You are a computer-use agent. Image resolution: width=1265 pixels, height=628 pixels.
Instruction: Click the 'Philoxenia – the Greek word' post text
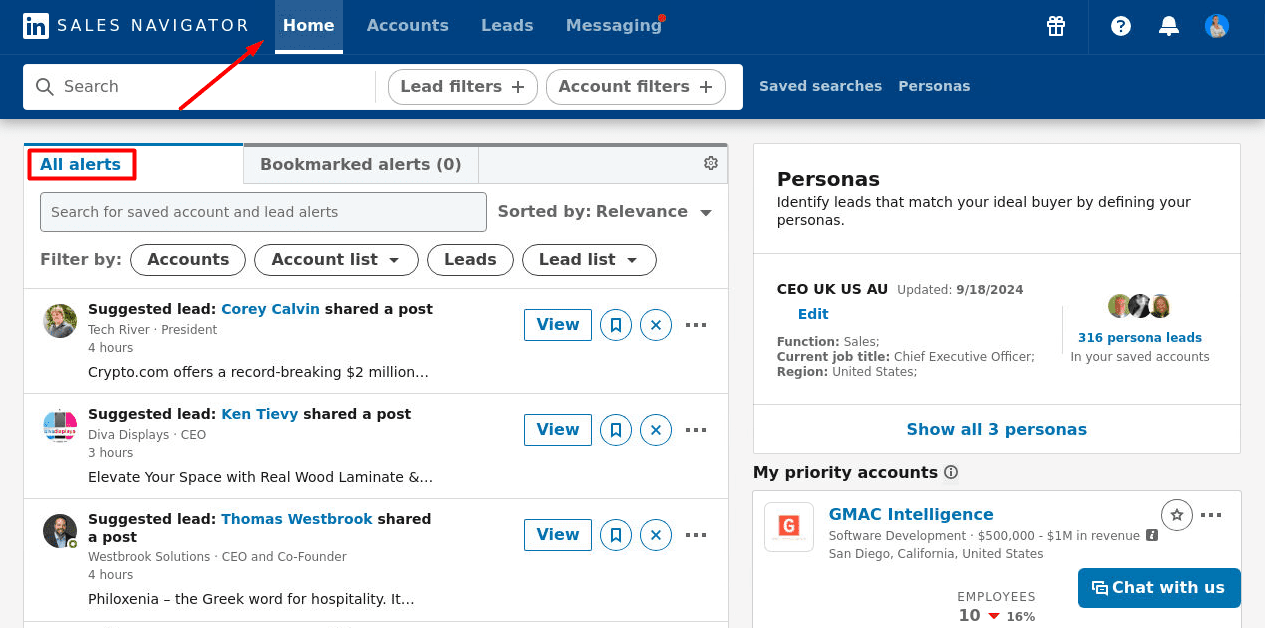tap(251, 600)
